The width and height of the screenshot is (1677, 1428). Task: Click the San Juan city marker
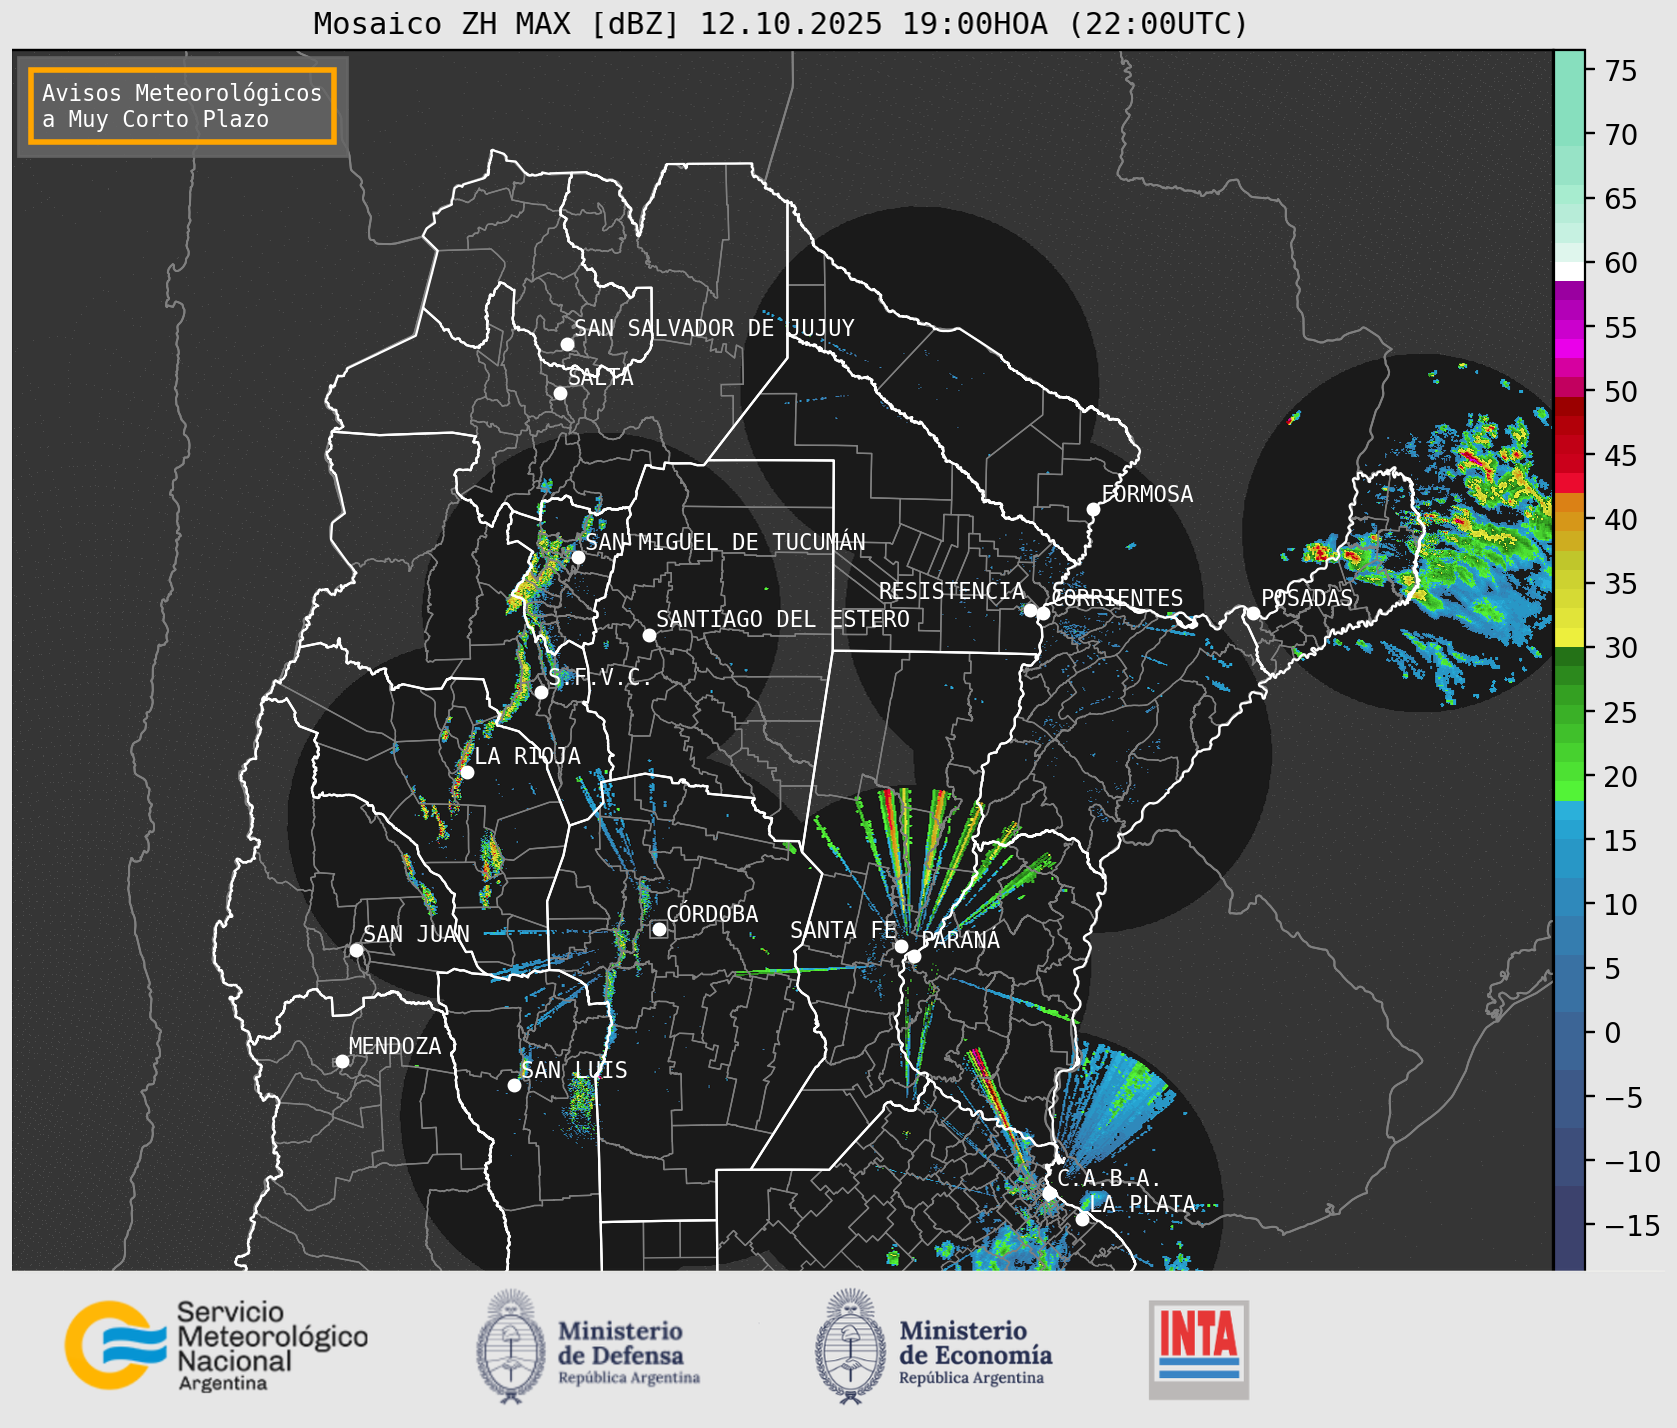coord(356,950)
